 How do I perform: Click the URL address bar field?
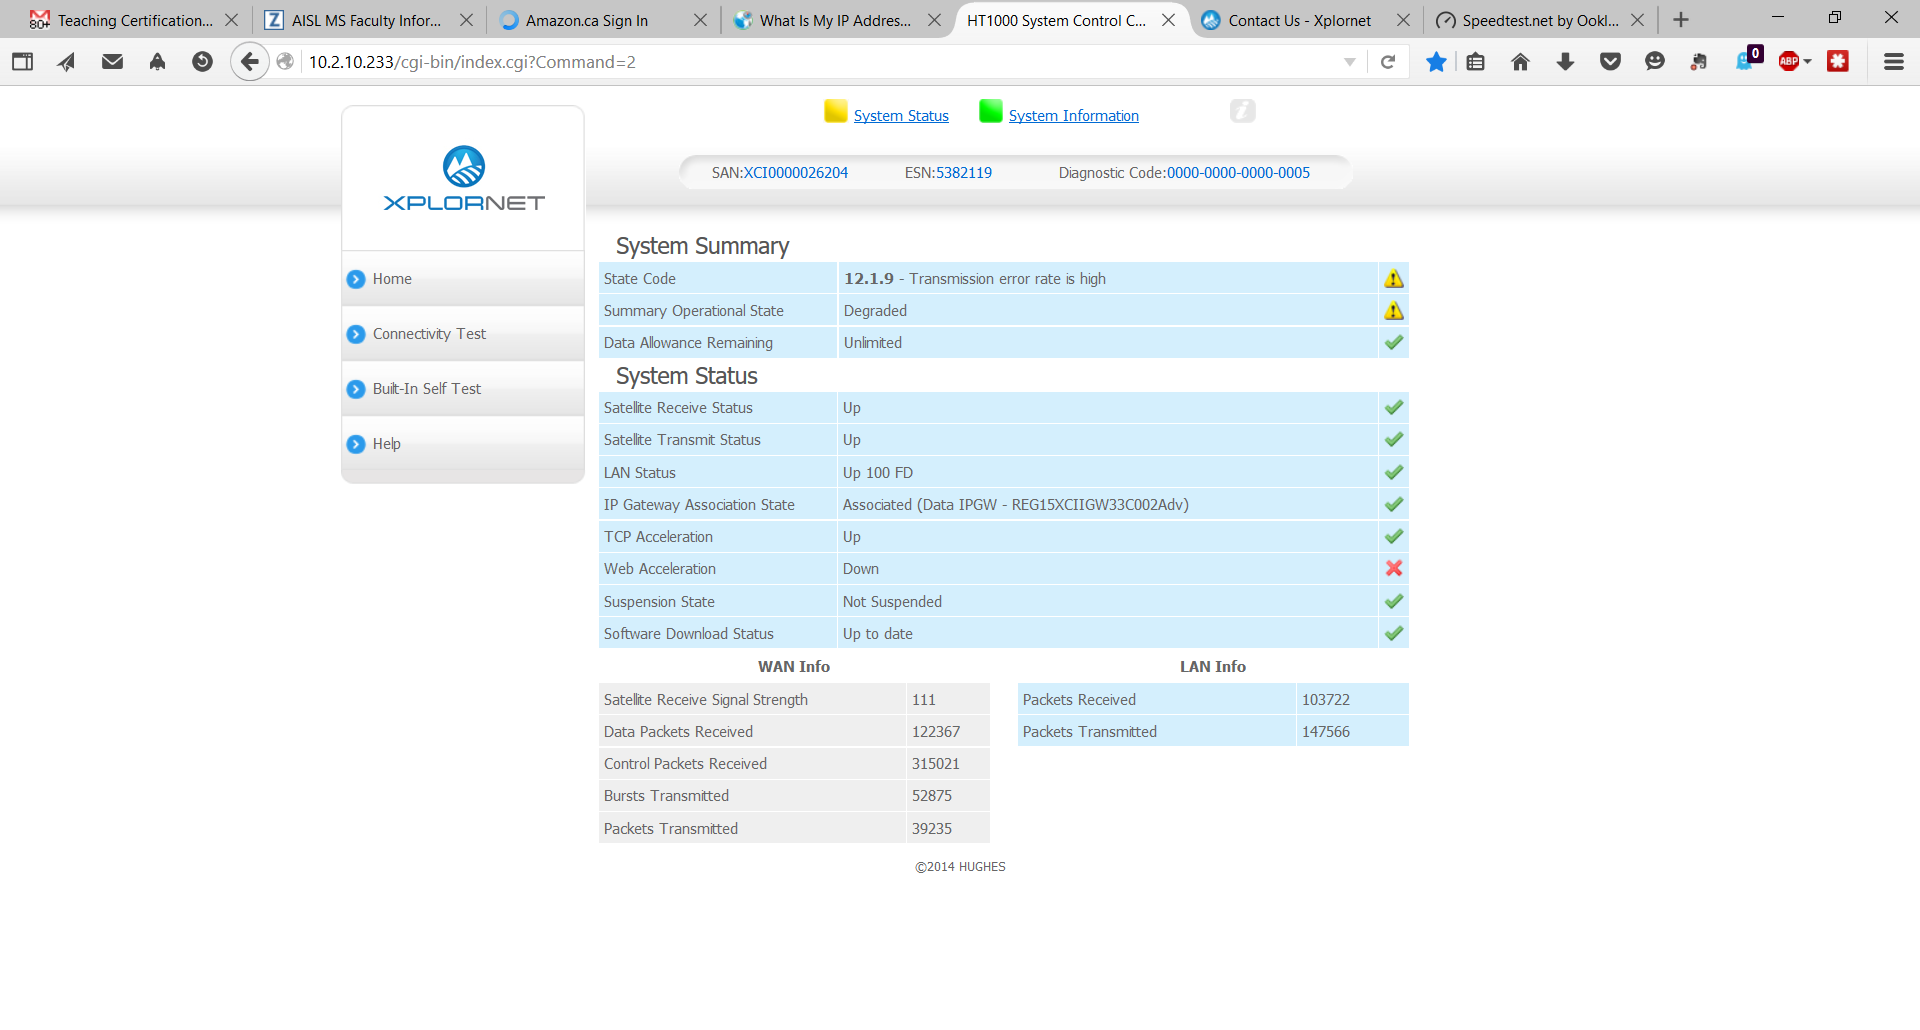pos(820,62)
